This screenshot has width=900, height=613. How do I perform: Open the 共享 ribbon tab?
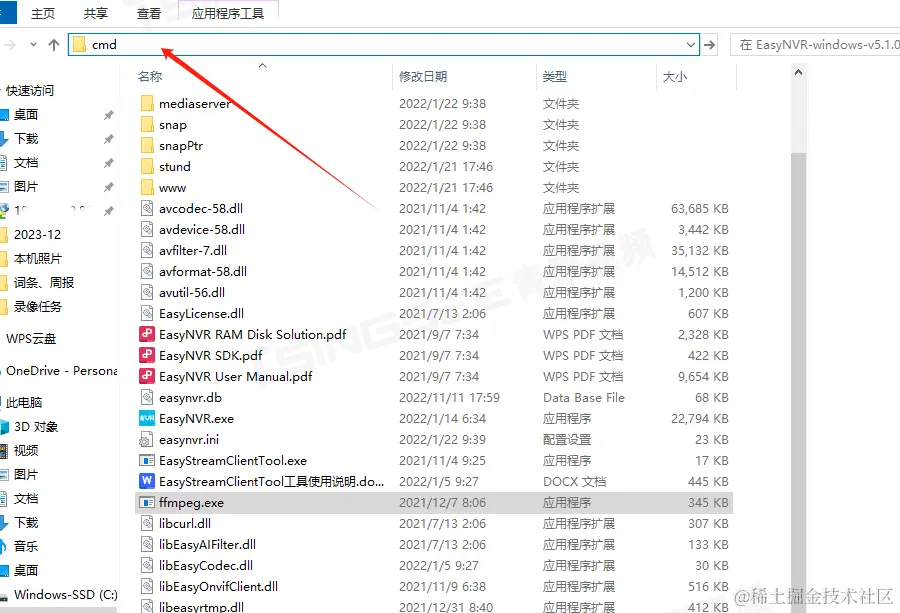[x=96, y=13]
